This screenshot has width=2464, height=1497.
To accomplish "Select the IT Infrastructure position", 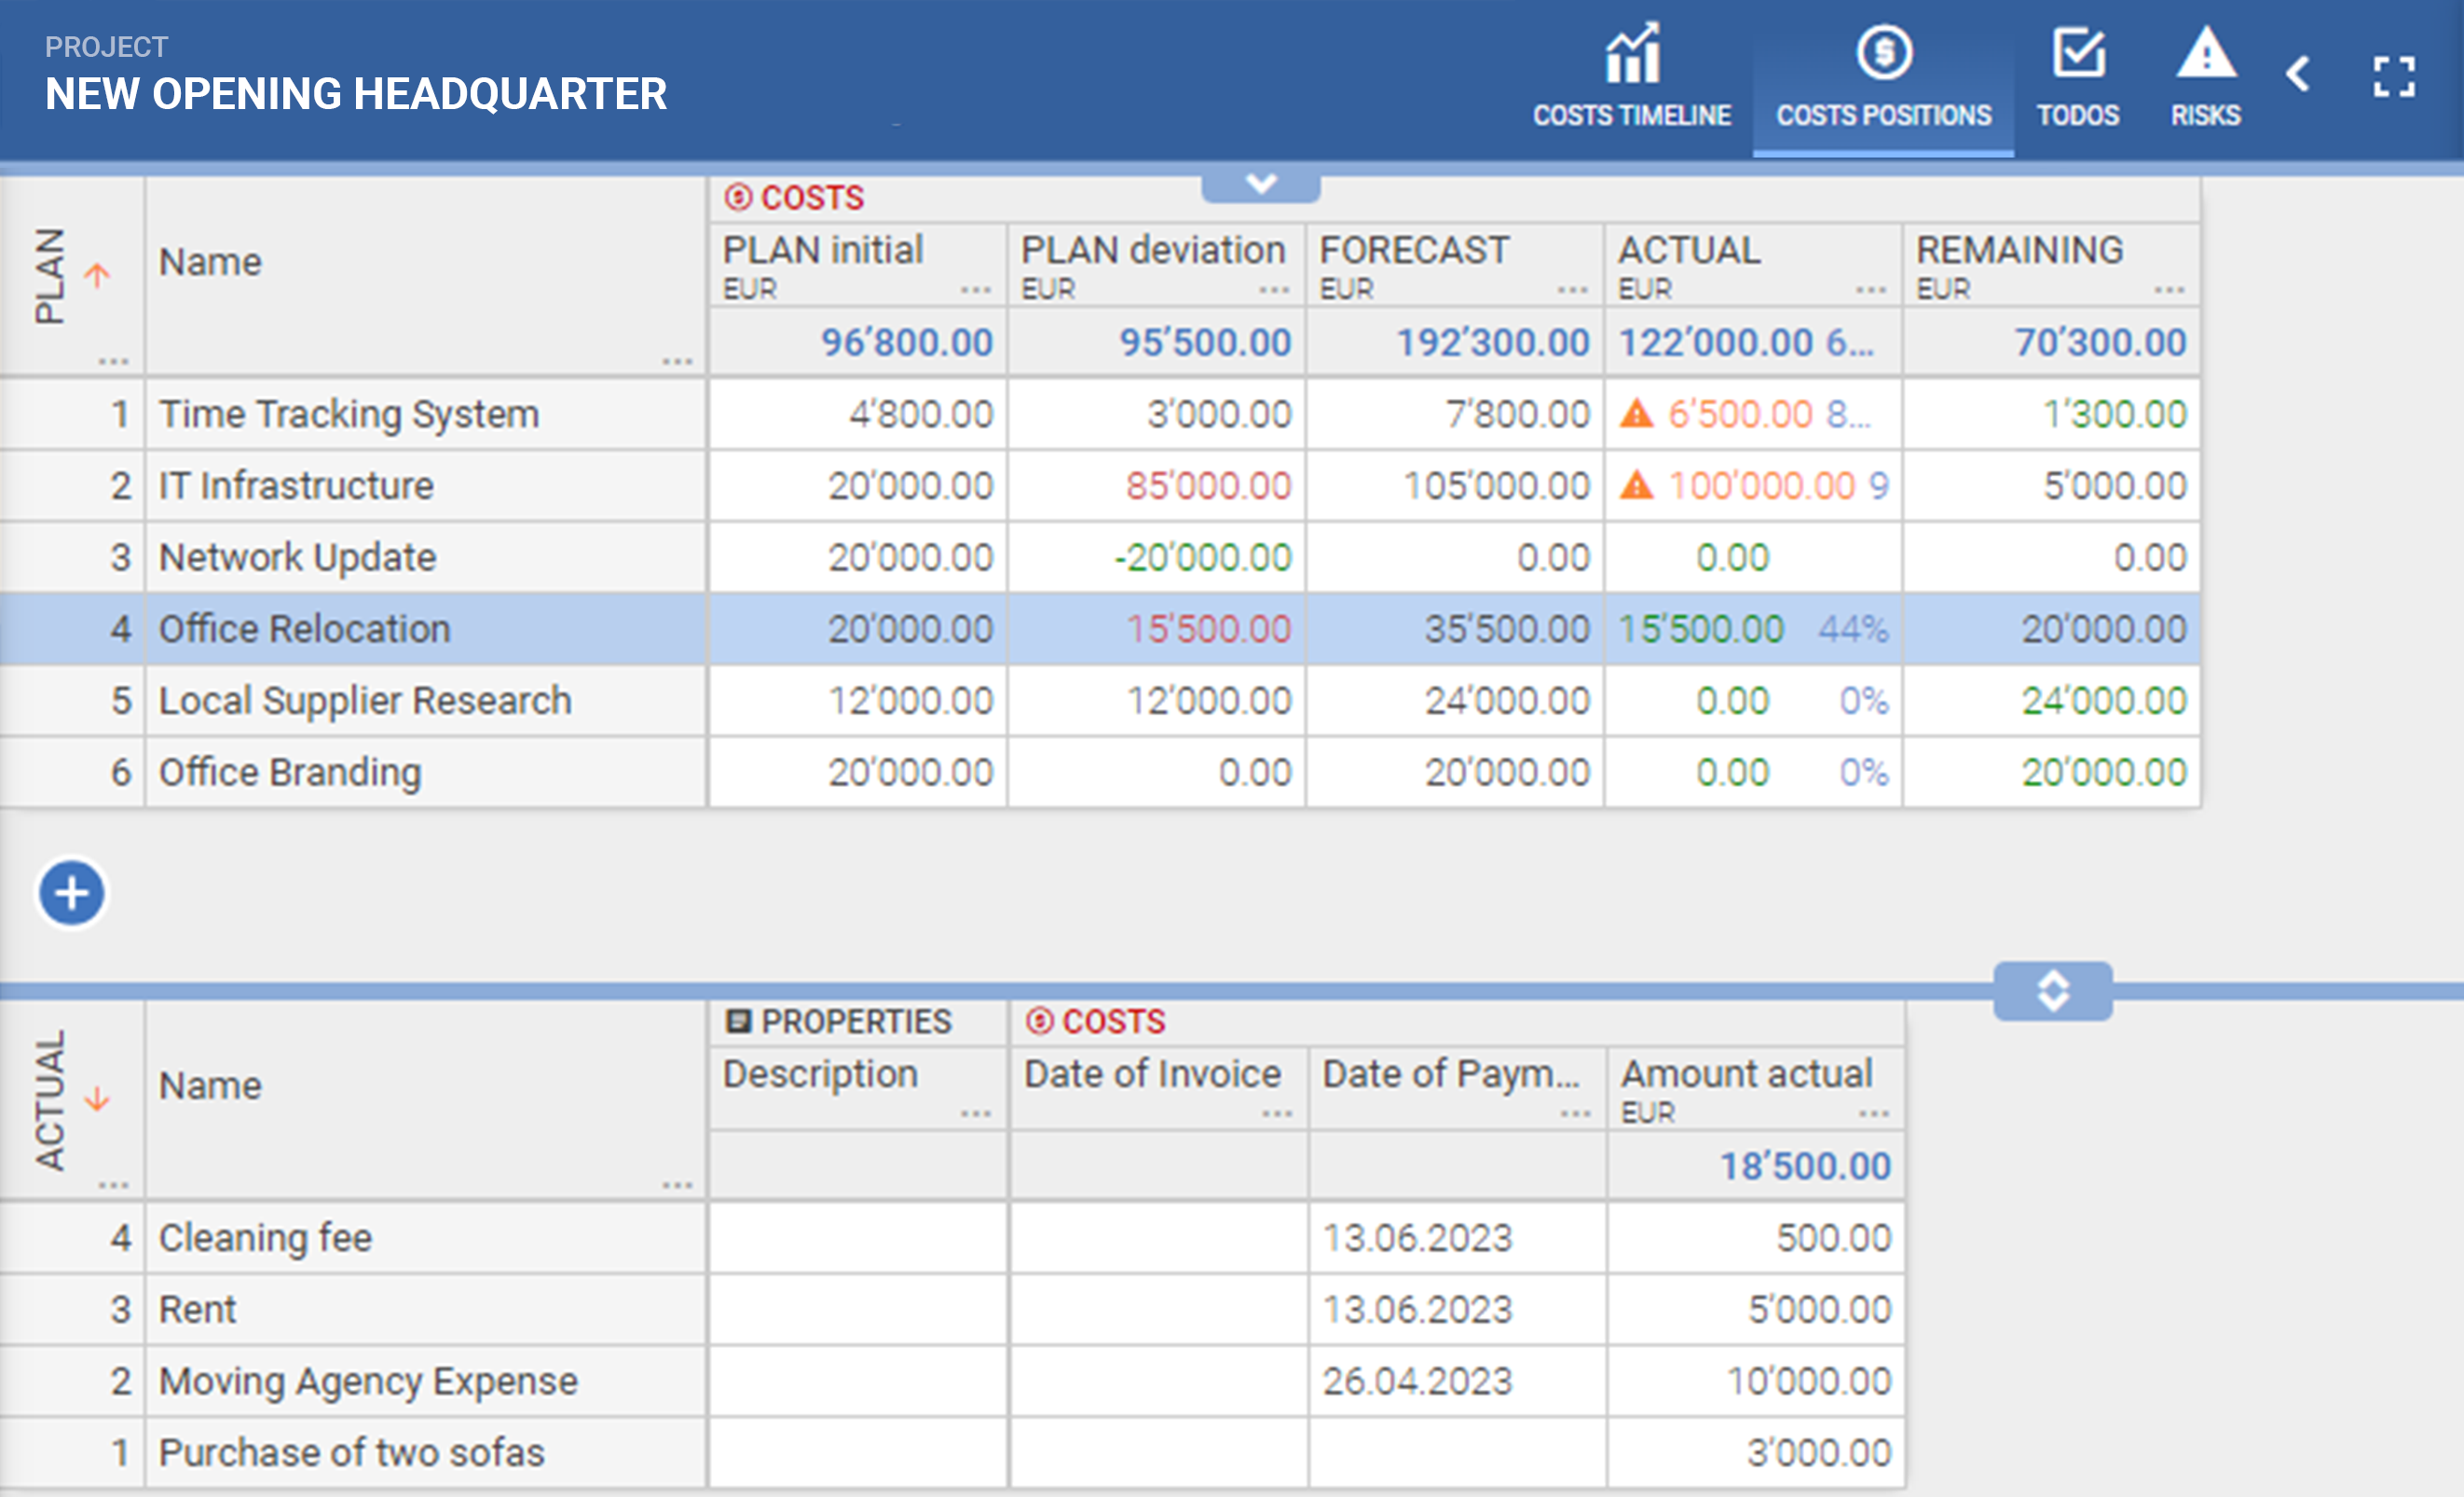I will [1100, 485].
